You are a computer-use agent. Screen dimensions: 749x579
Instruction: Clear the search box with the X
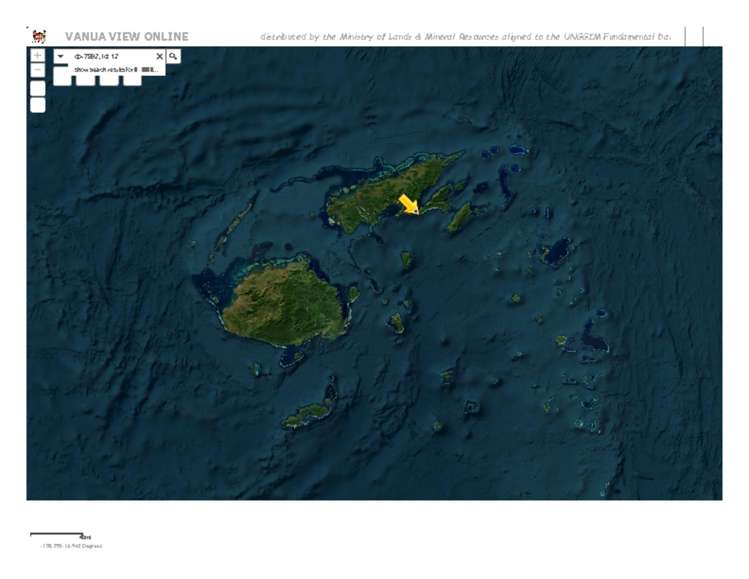coord(160,56)
